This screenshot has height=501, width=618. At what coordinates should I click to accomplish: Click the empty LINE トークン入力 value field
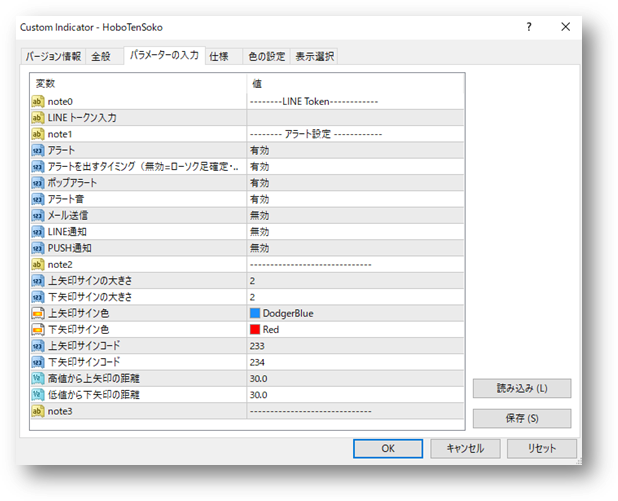[355, 118]
